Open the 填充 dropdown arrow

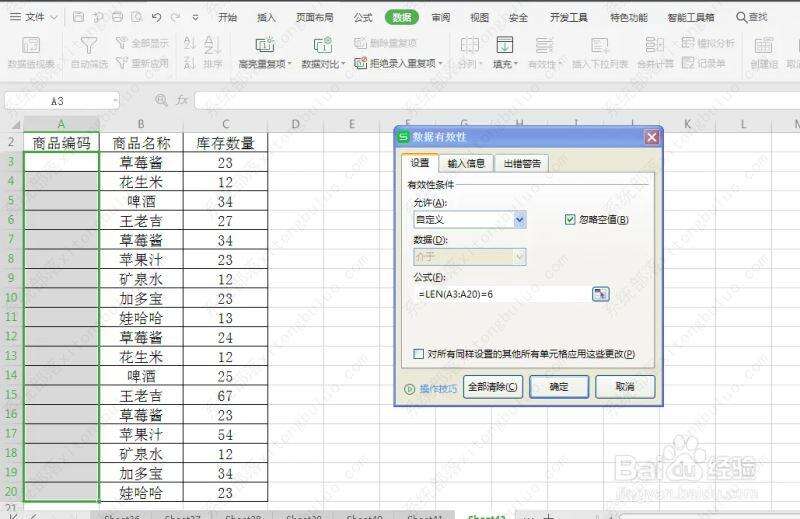point(516,64)
